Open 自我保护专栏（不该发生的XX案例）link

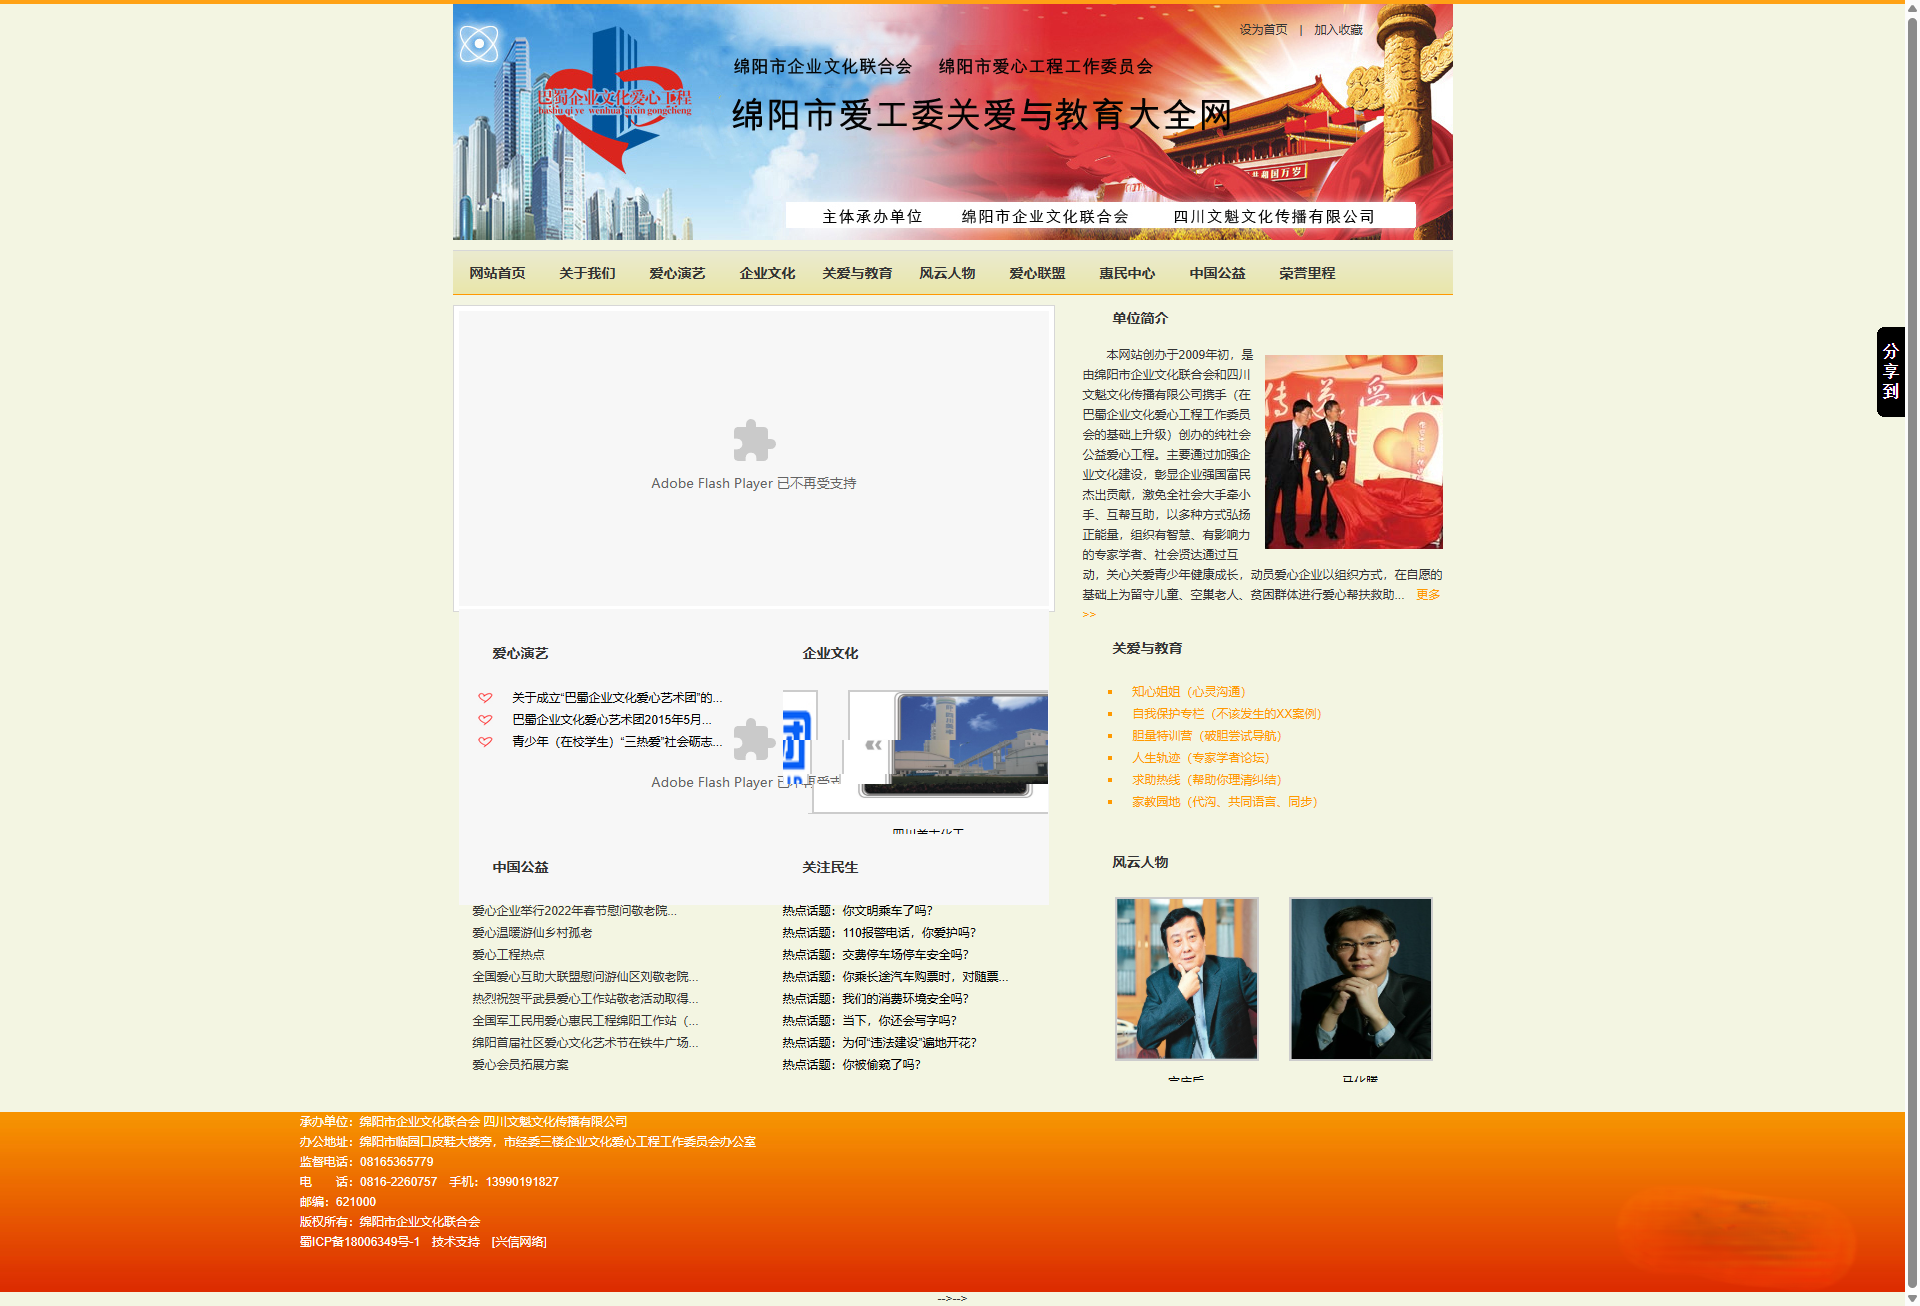(1226, 714)
